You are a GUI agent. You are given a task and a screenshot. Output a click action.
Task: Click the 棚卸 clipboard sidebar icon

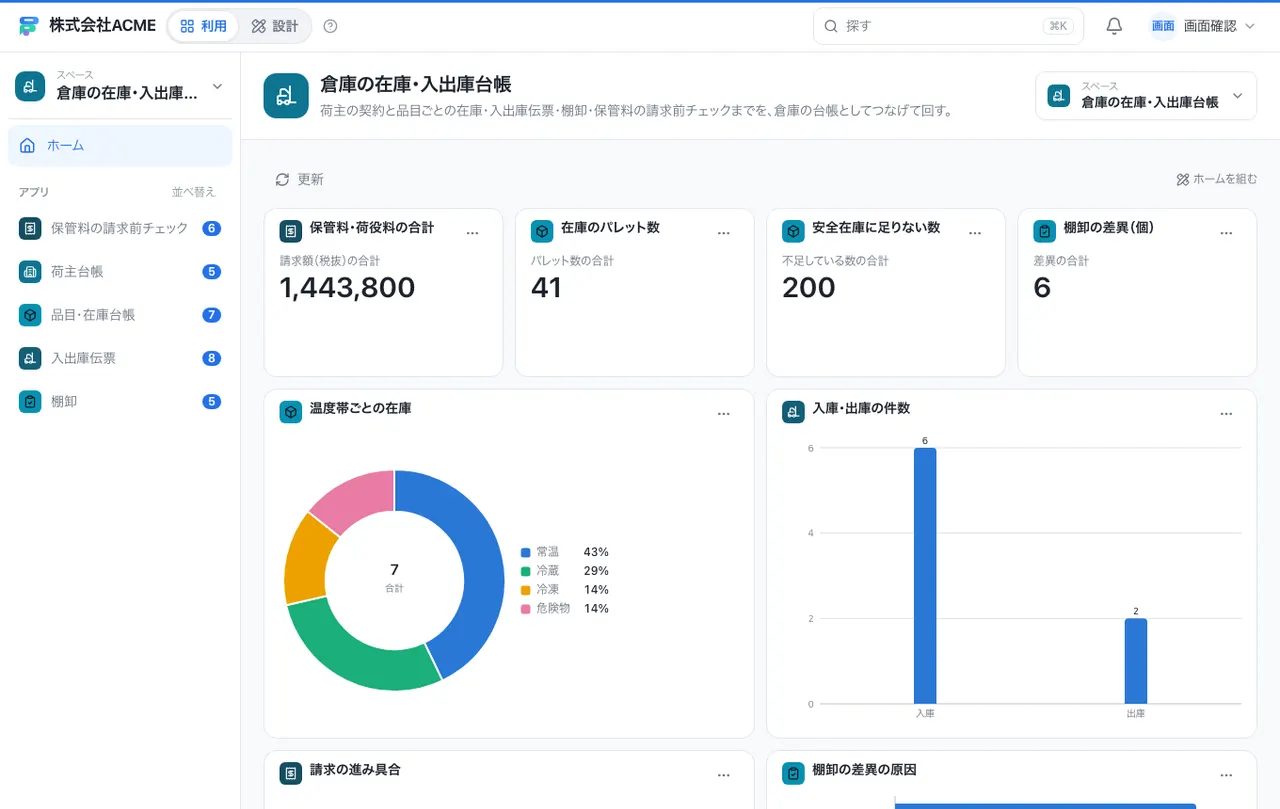click(x=30, y=401)
